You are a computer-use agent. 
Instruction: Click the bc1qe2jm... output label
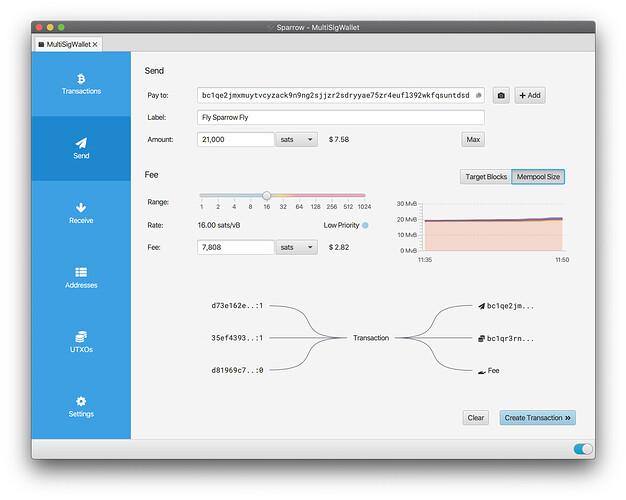(x=510, y=306)
